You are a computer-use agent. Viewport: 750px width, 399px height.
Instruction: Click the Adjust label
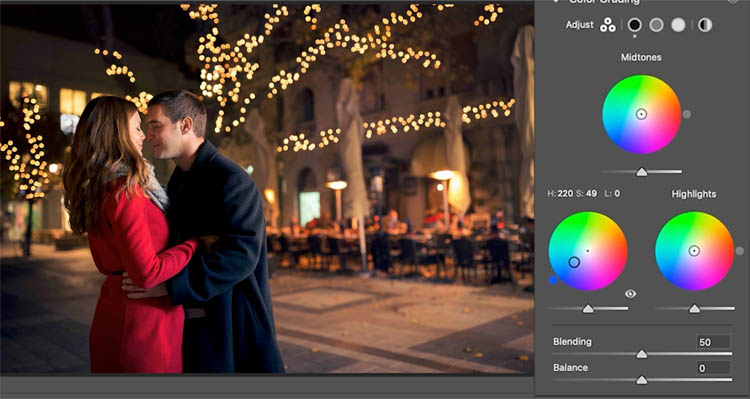click(x=580, y=25)
